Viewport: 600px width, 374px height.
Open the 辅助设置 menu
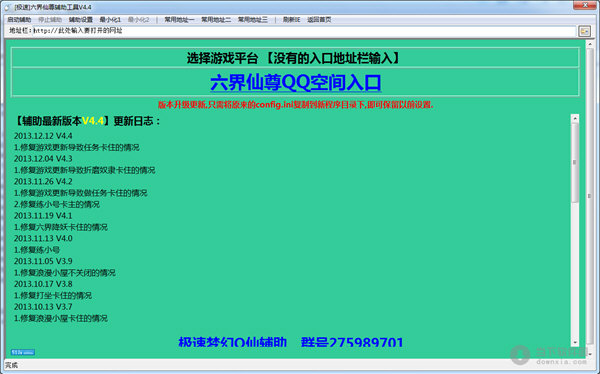81,20
